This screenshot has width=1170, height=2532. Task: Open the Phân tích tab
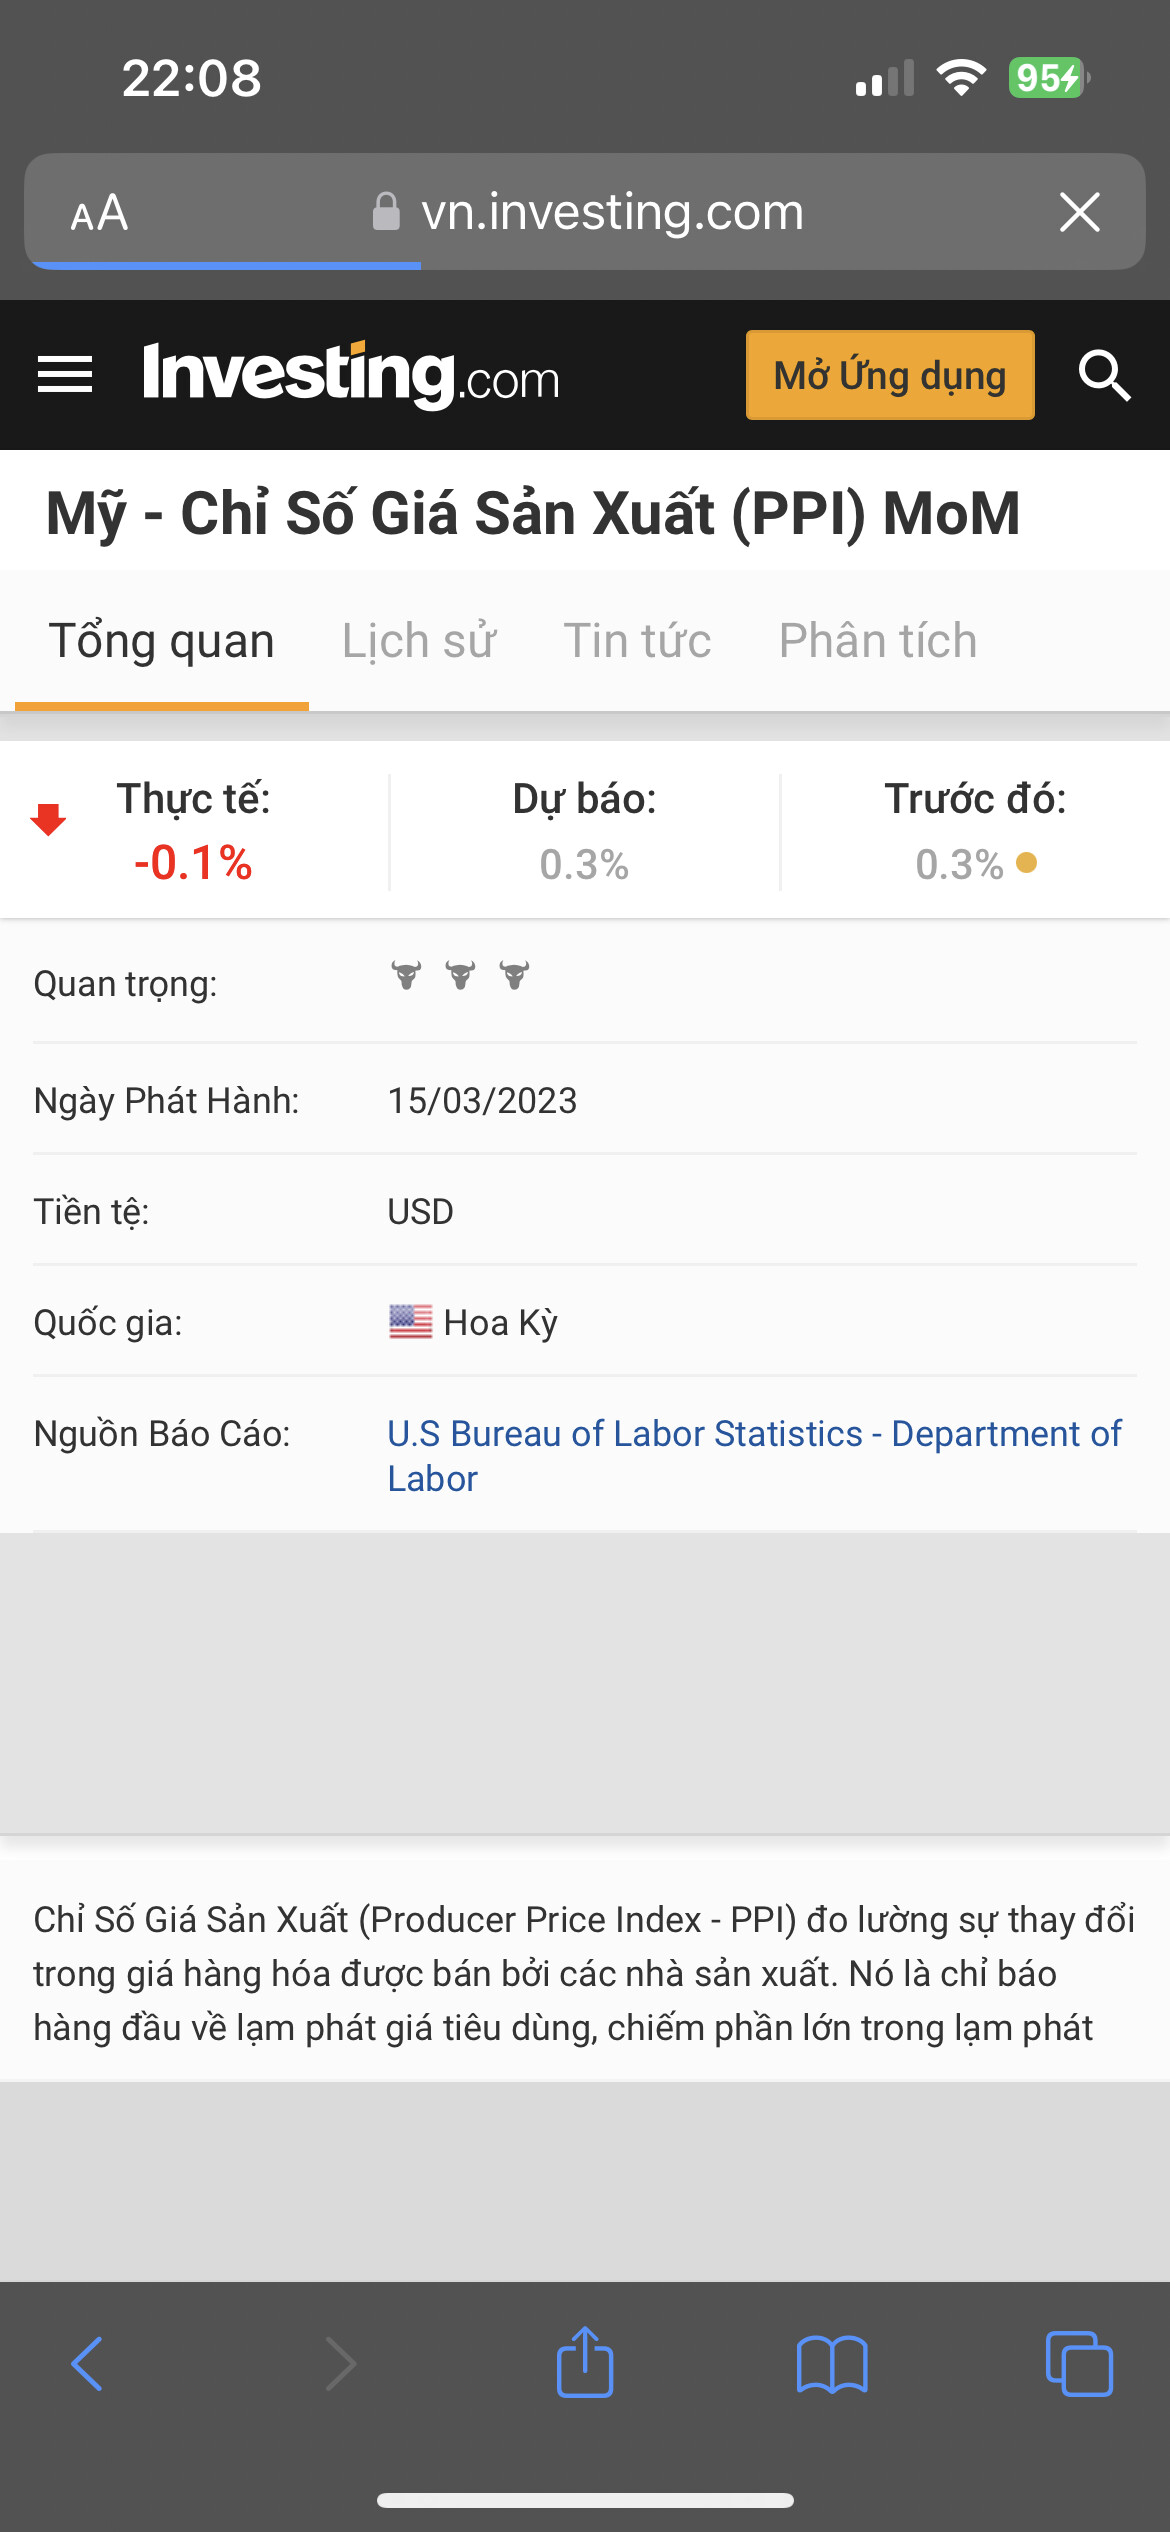click(x=877, y=641)
